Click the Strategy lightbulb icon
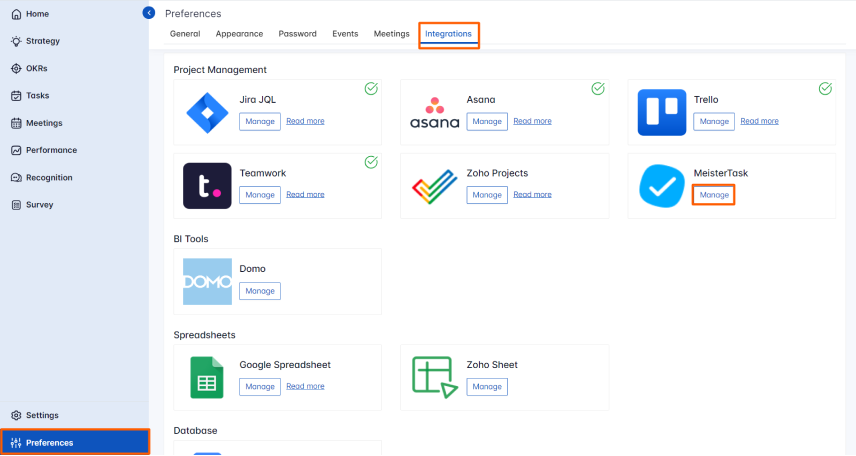 (x=16, y=41)
